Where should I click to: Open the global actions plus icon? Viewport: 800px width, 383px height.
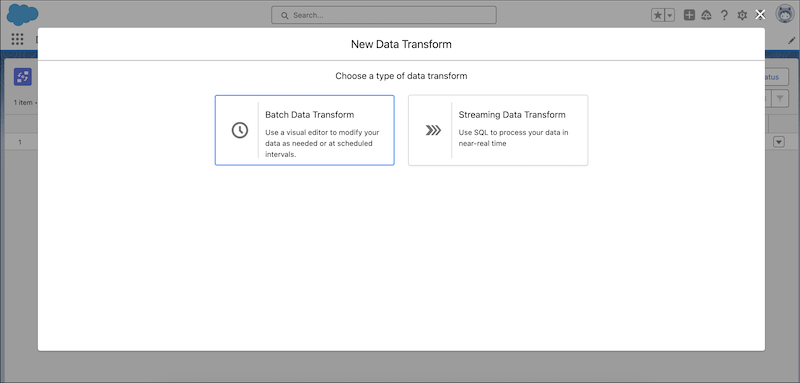(689, 15)
